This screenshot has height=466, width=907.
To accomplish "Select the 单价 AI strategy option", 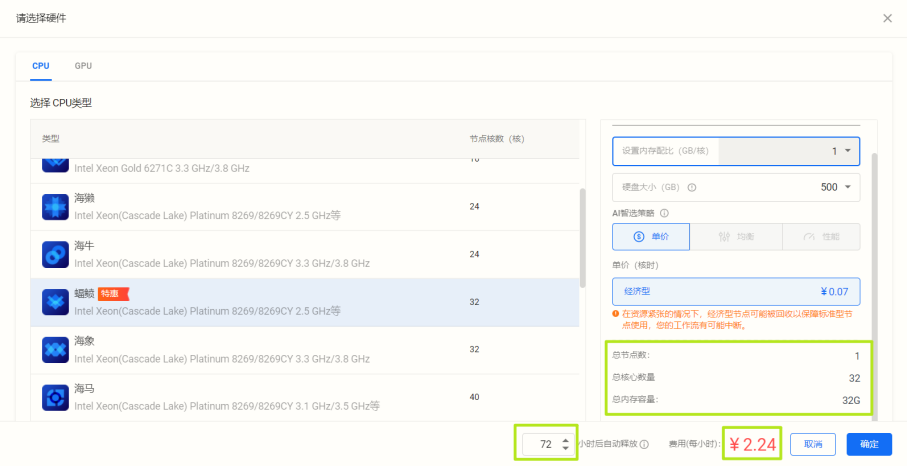I will click(651, 236).
